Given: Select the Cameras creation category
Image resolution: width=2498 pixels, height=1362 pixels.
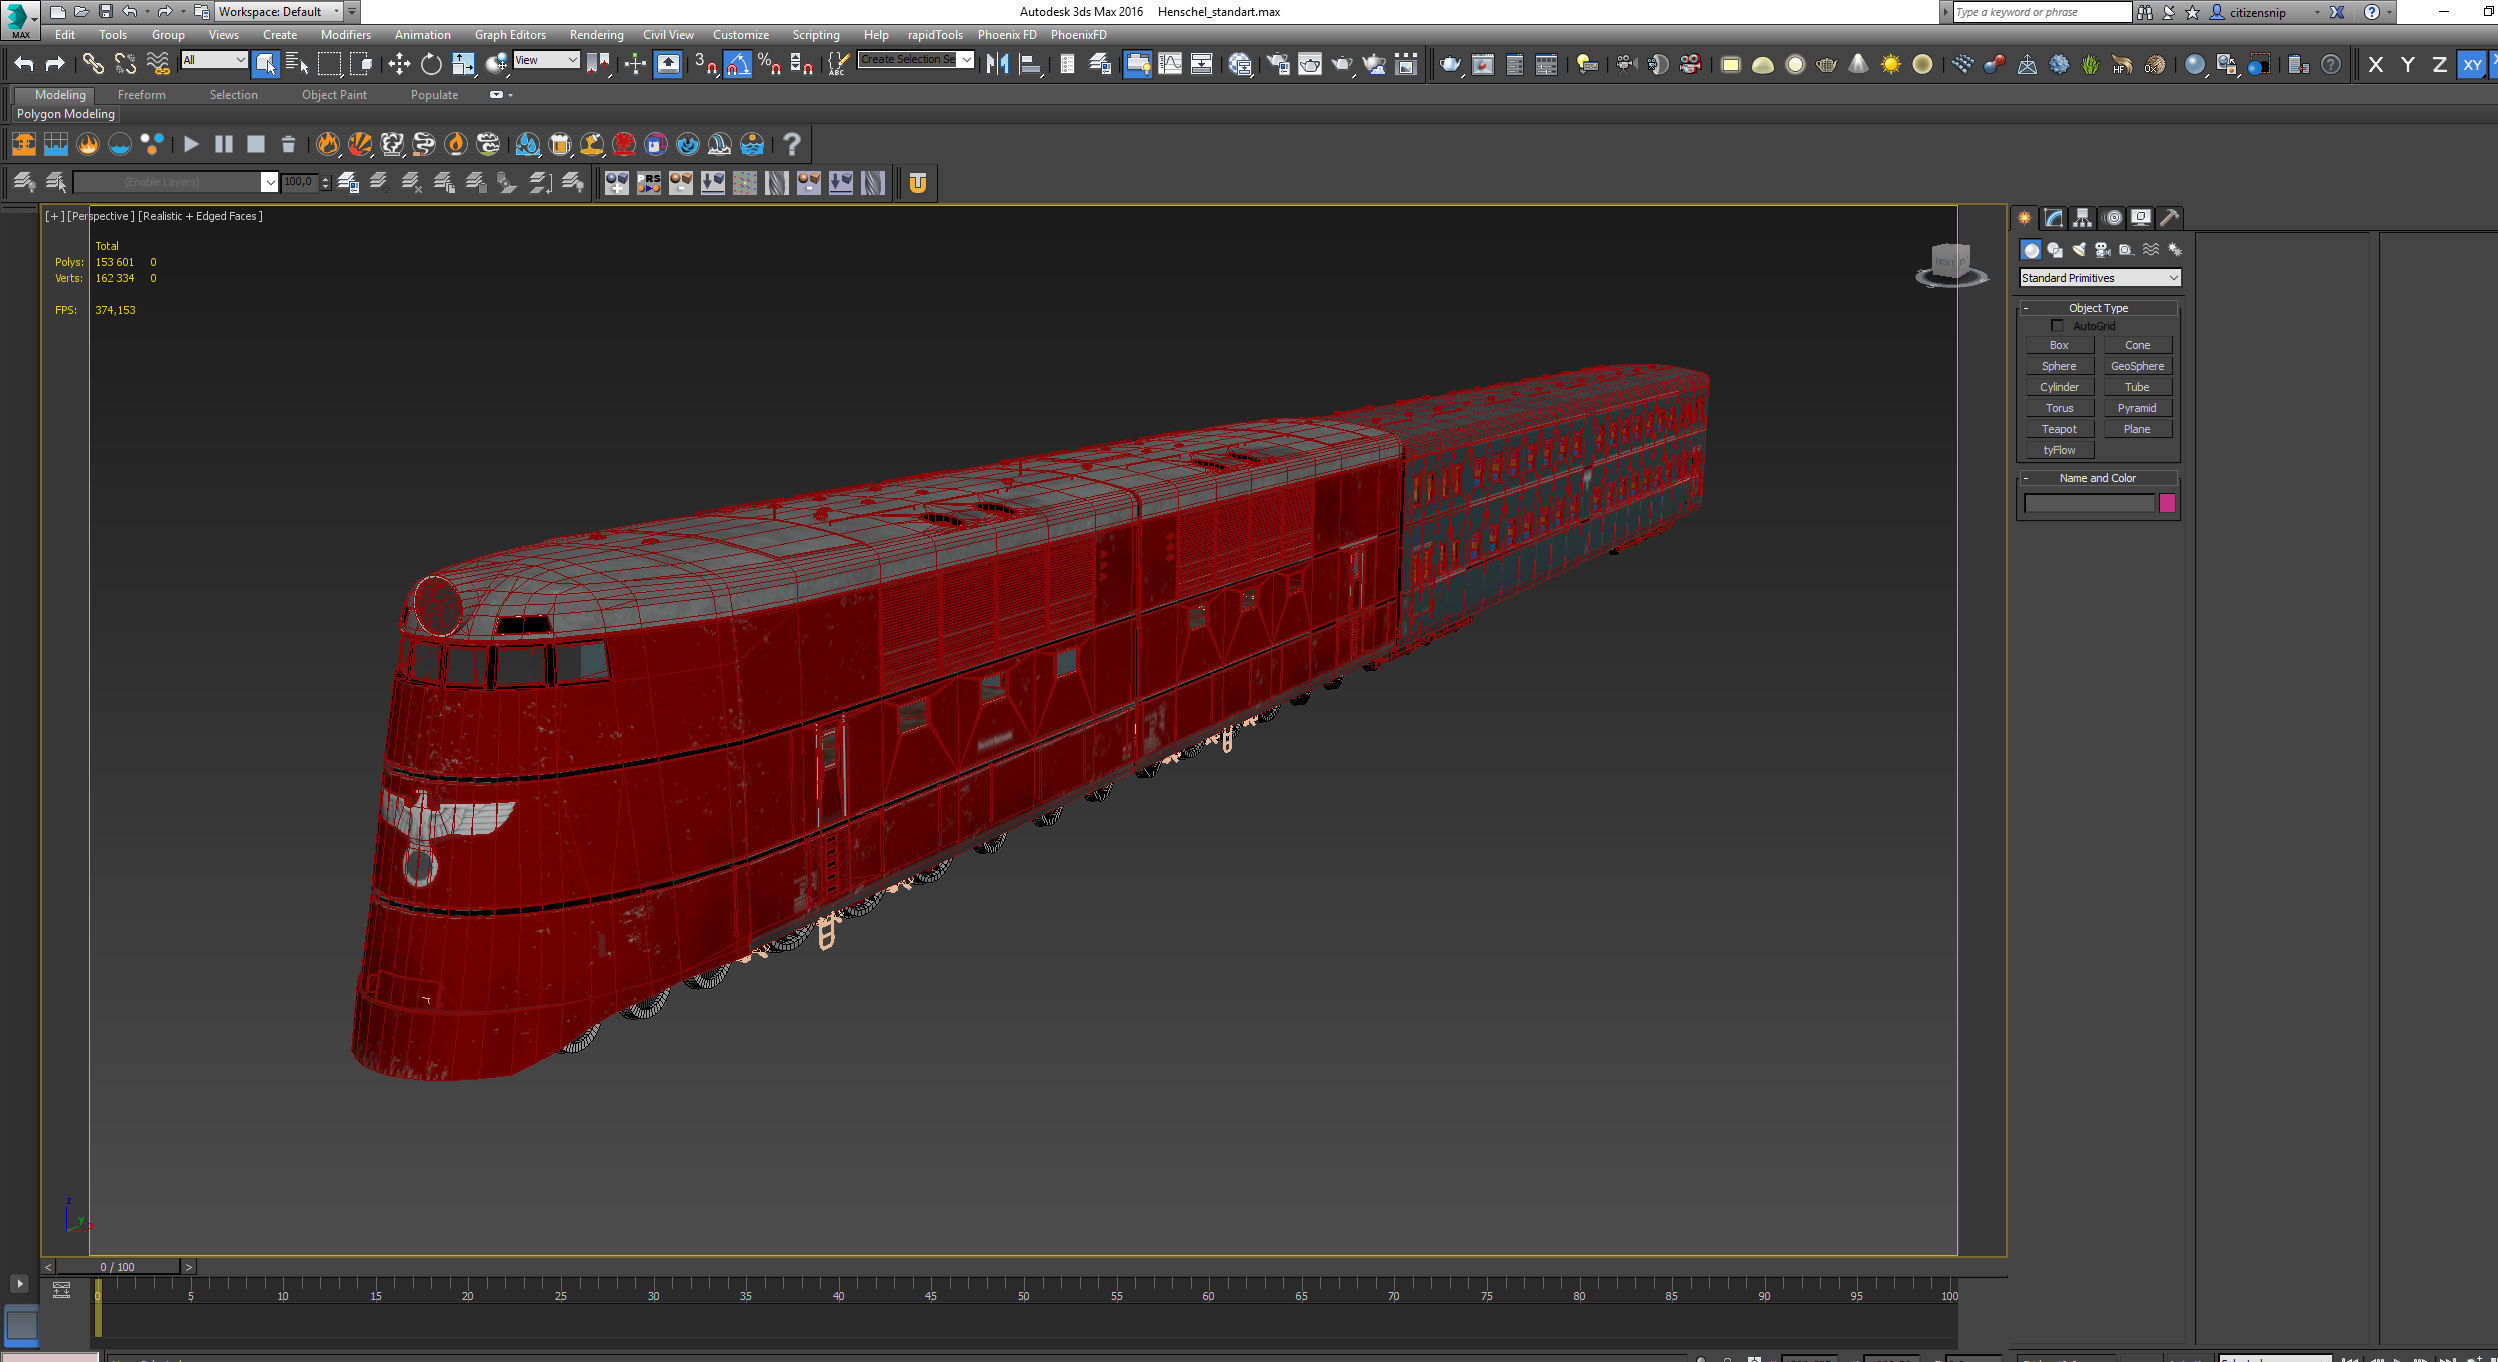Looking at the screenshot, I should click(2102, 250).
